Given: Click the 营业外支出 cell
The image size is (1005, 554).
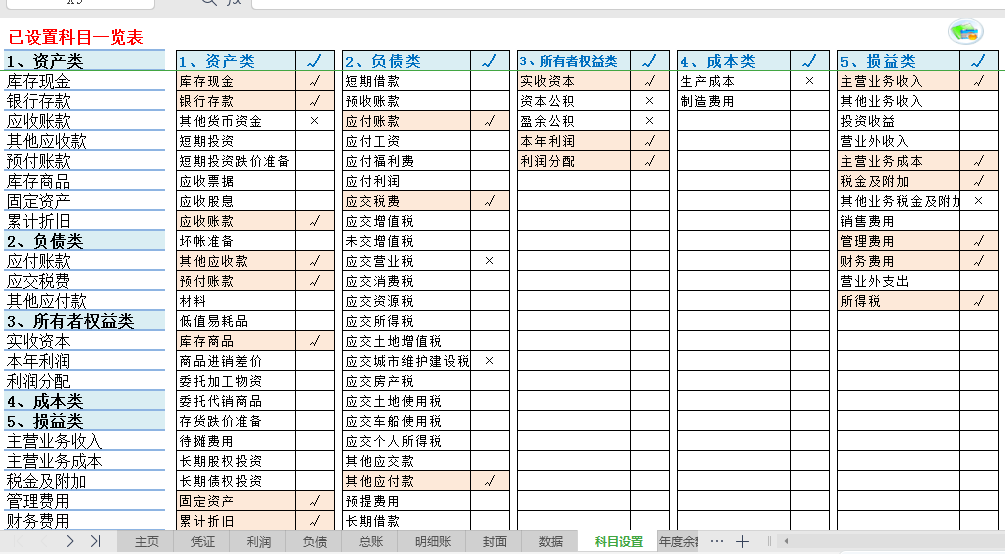Looking at the screenshot, I should [899, 281].
